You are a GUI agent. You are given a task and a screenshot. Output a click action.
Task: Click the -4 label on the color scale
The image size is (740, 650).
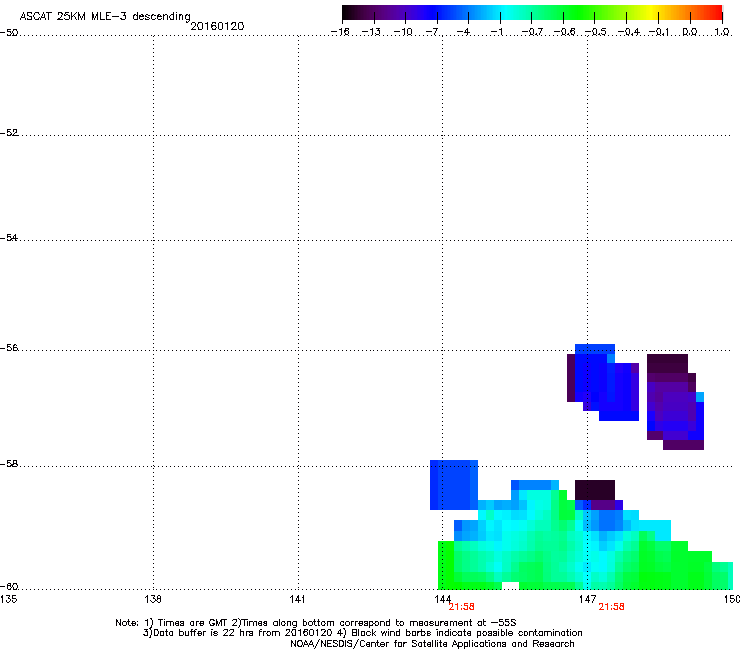(464, 32)
